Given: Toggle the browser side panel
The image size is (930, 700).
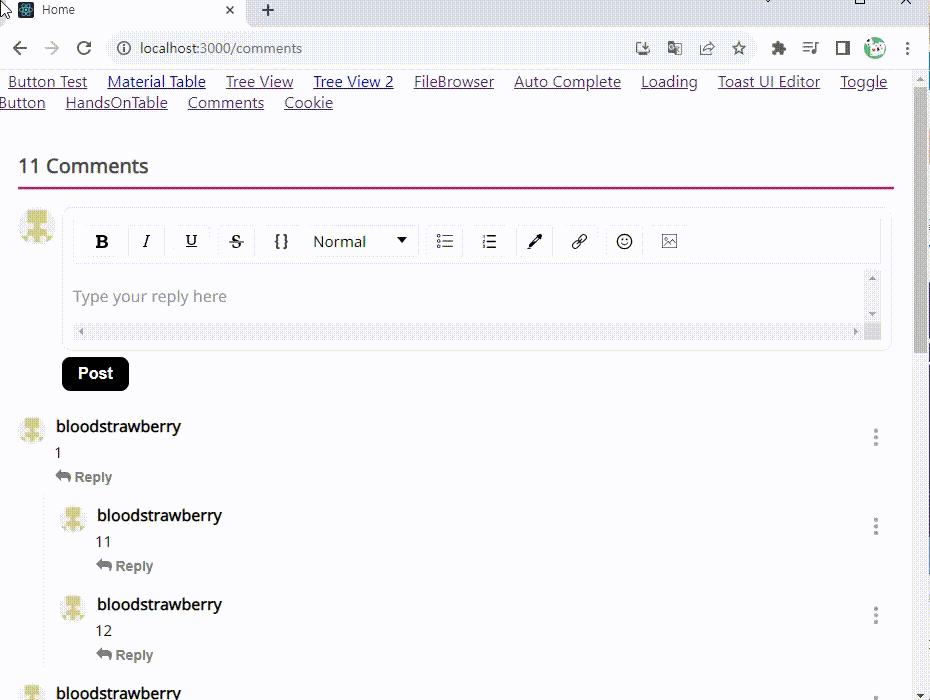Looking at the screenshot, I should (x=843, y=48).
